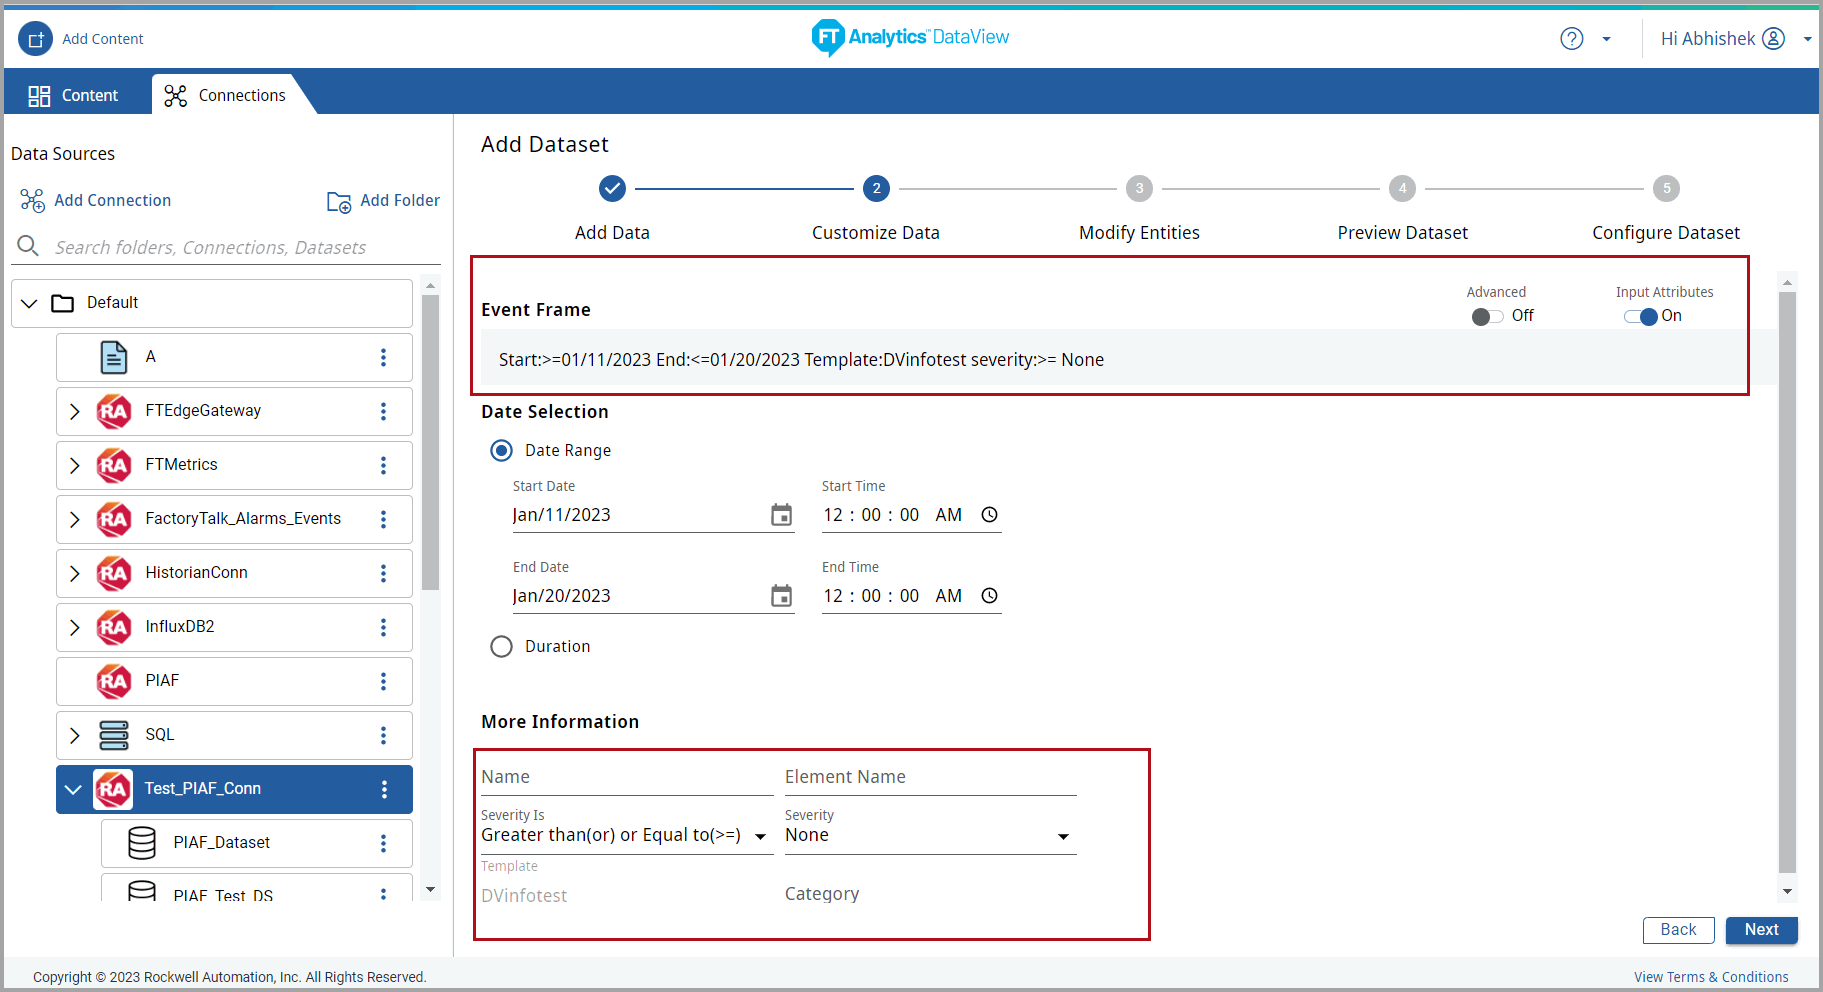The image size is (1823, 992).
Task: Click the search magnifier icon
Action: pos(28,246)
